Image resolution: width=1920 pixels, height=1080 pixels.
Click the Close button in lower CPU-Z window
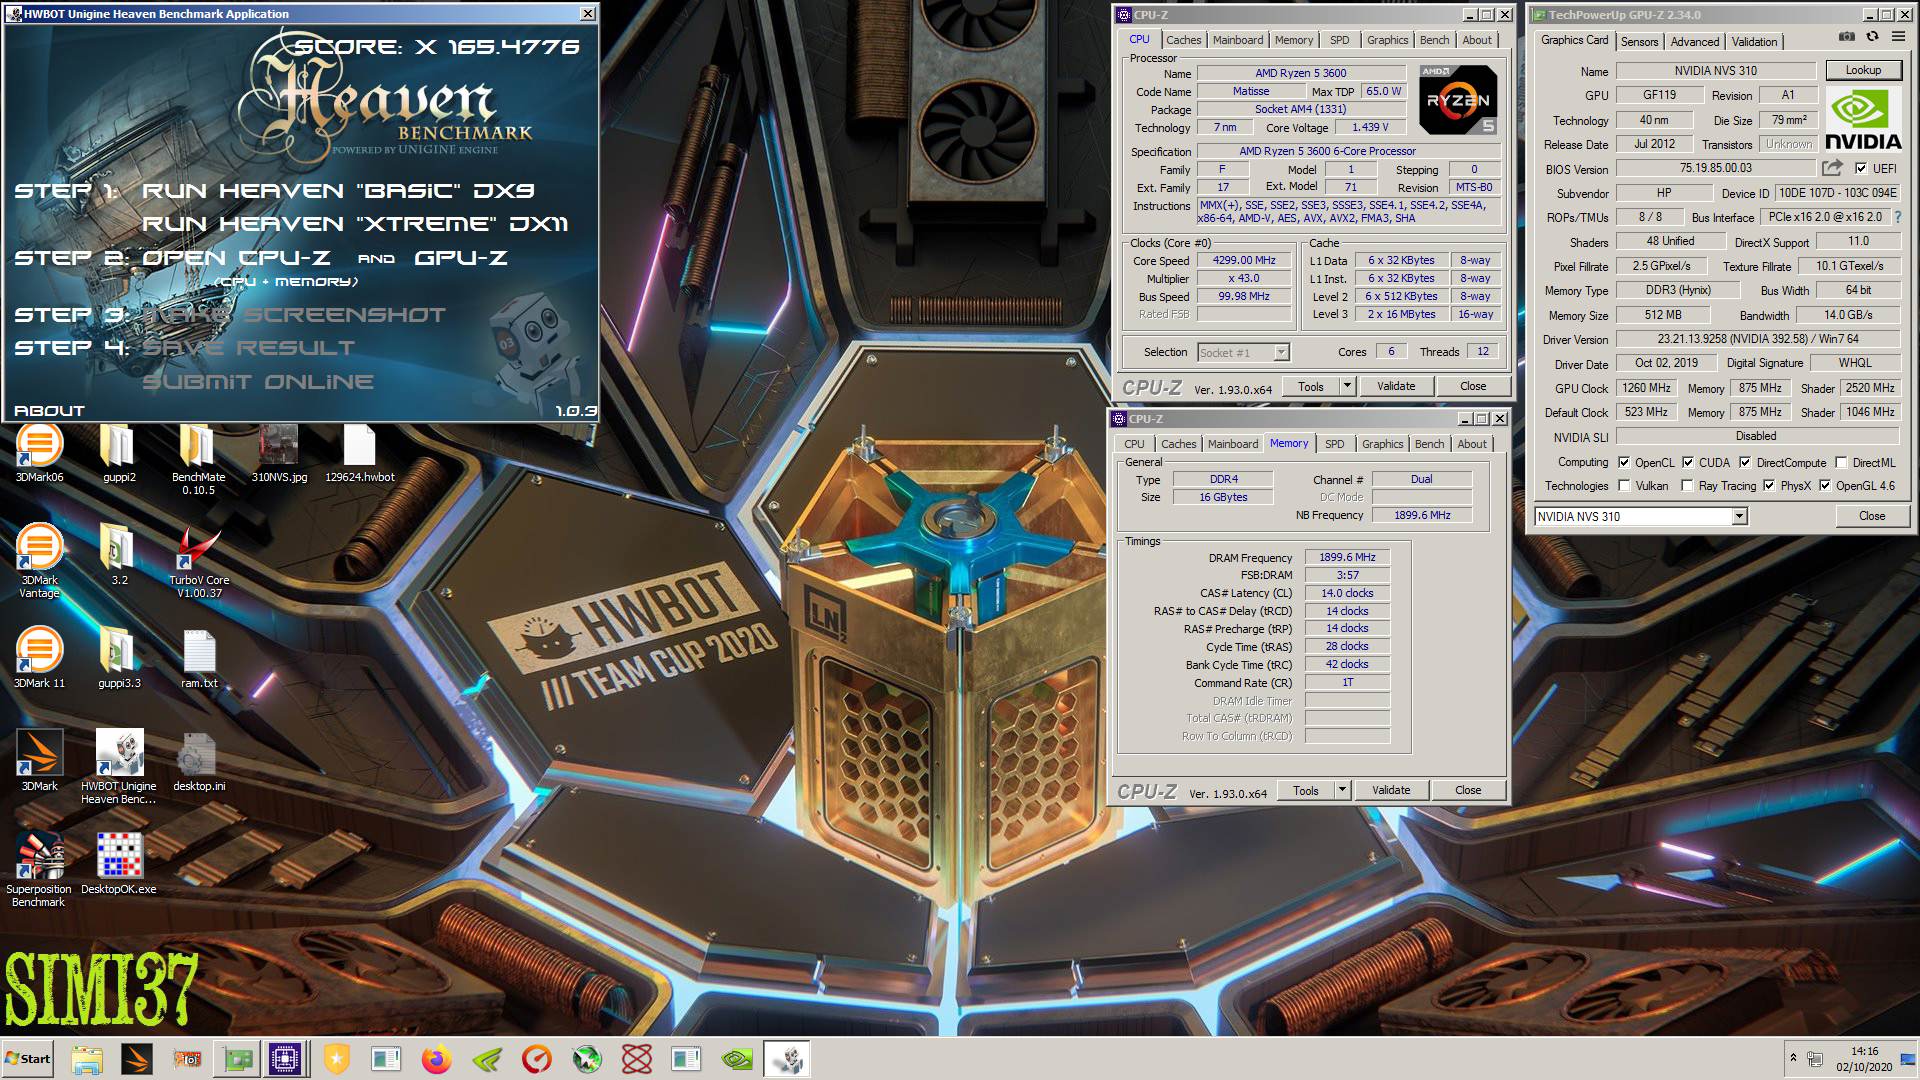[x=1468, y=790]
